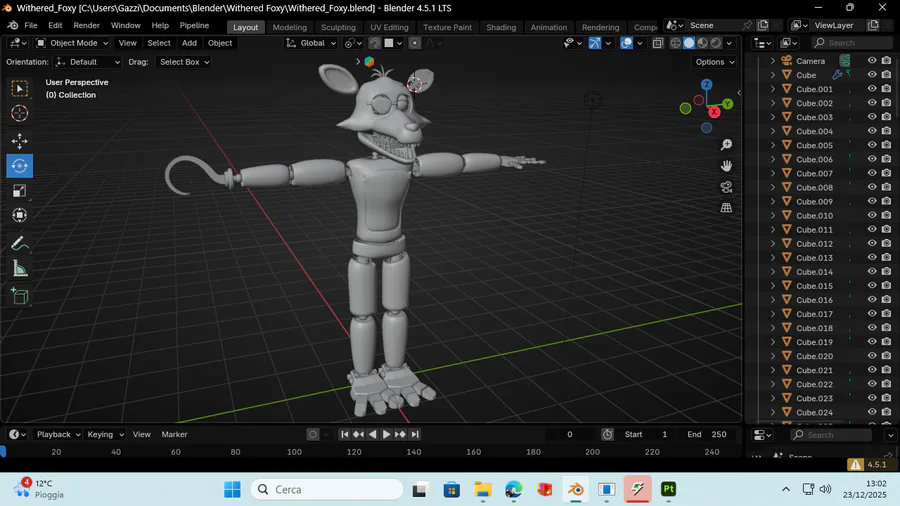Toggle snapping magnet icon
The width and height of the screenshot is (900, 506).
point(375,43)
